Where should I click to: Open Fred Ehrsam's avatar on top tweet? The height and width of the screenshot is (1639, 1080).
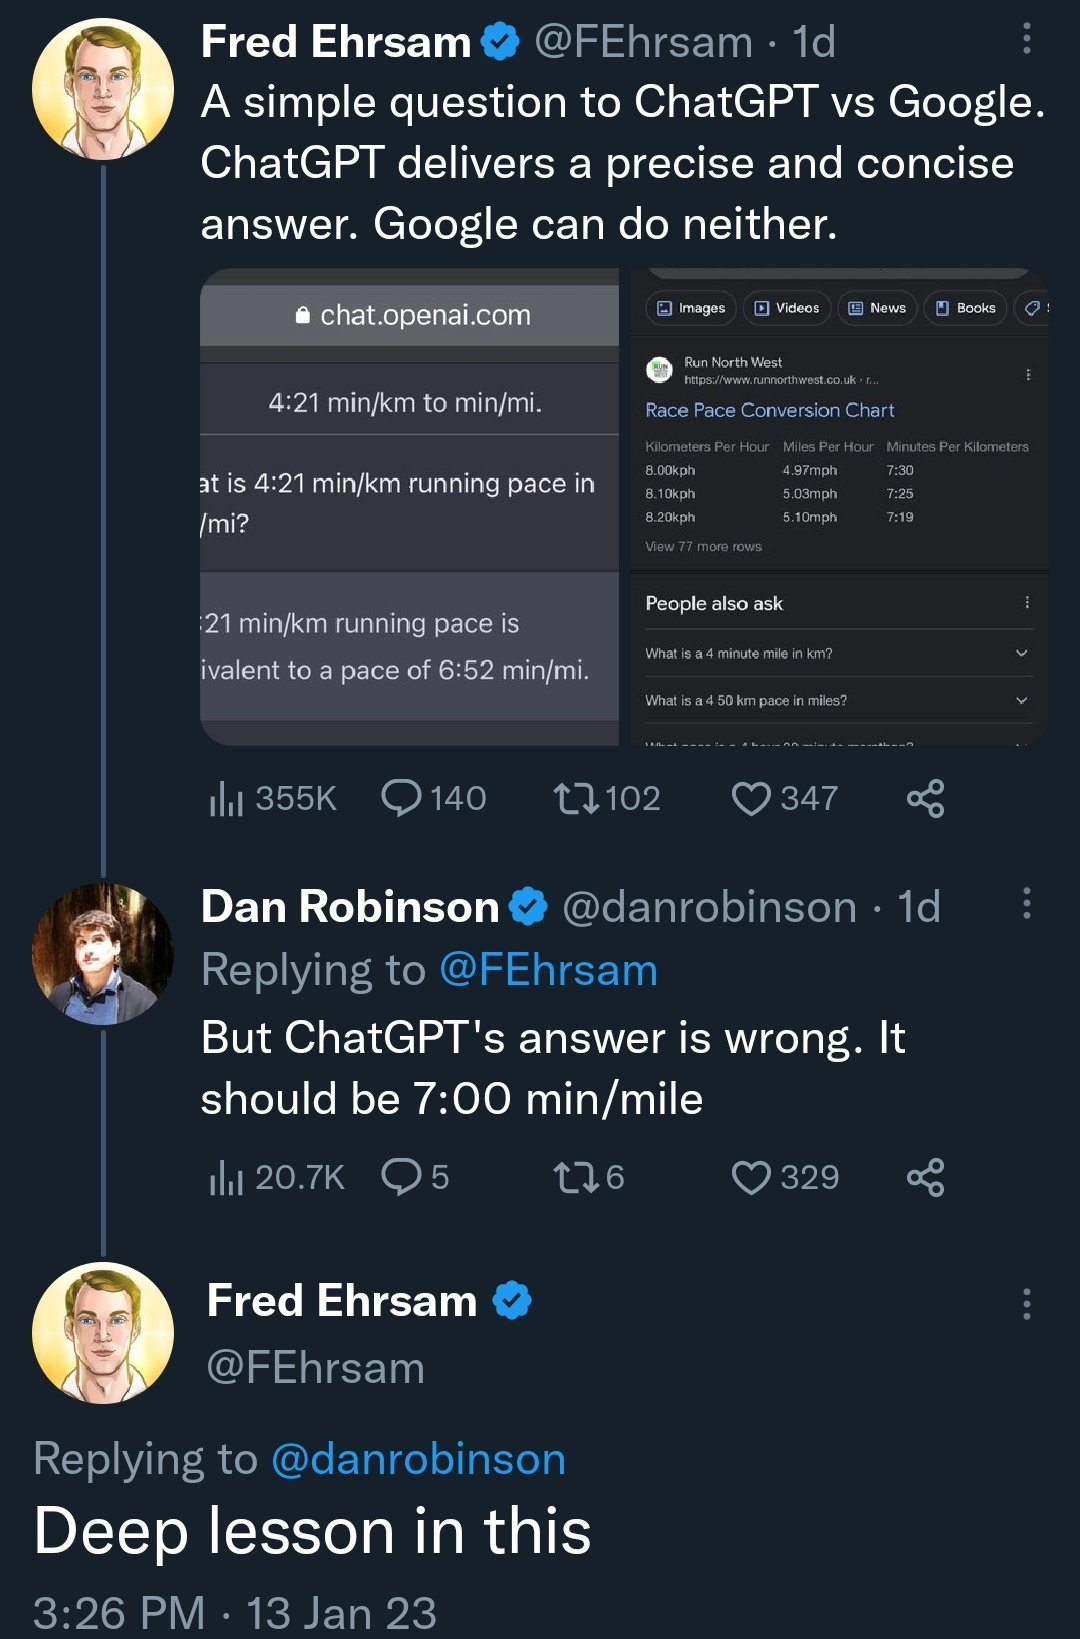[x=103, y=89]
